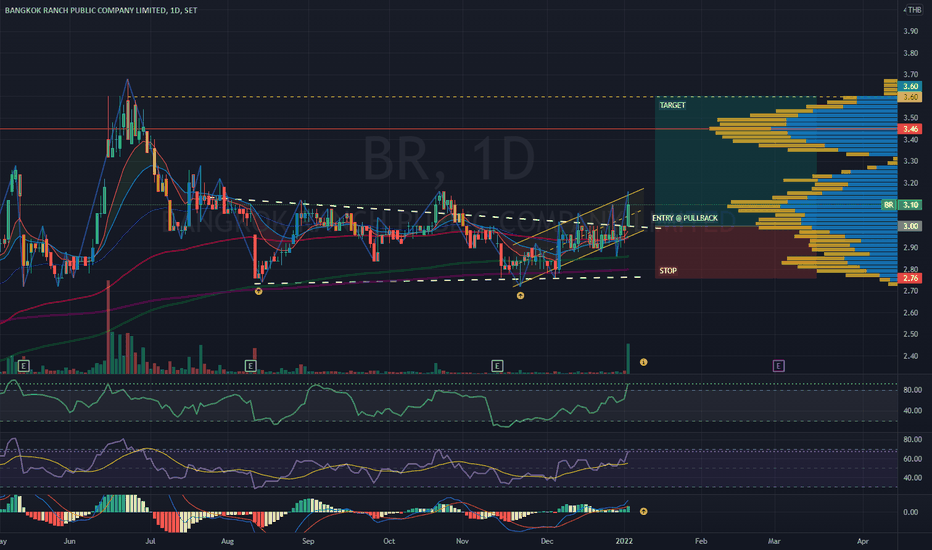Click the 3.80 tick on the price axis
932x550 pixels.
910,53
